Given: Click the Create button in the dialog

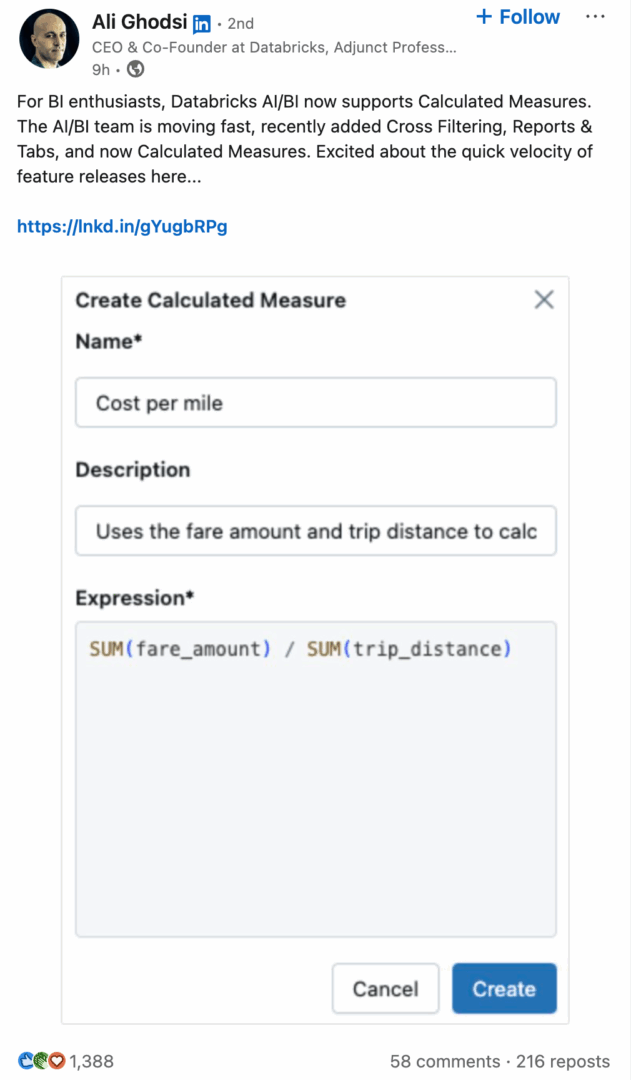Looking at the screenshot, I should [504, 988].
